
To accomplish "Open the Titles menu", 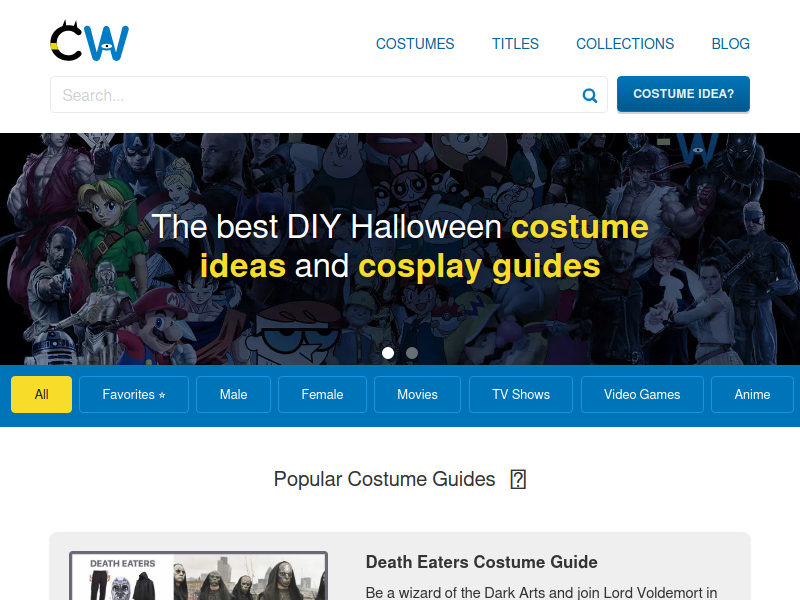I will coord(515,44).
